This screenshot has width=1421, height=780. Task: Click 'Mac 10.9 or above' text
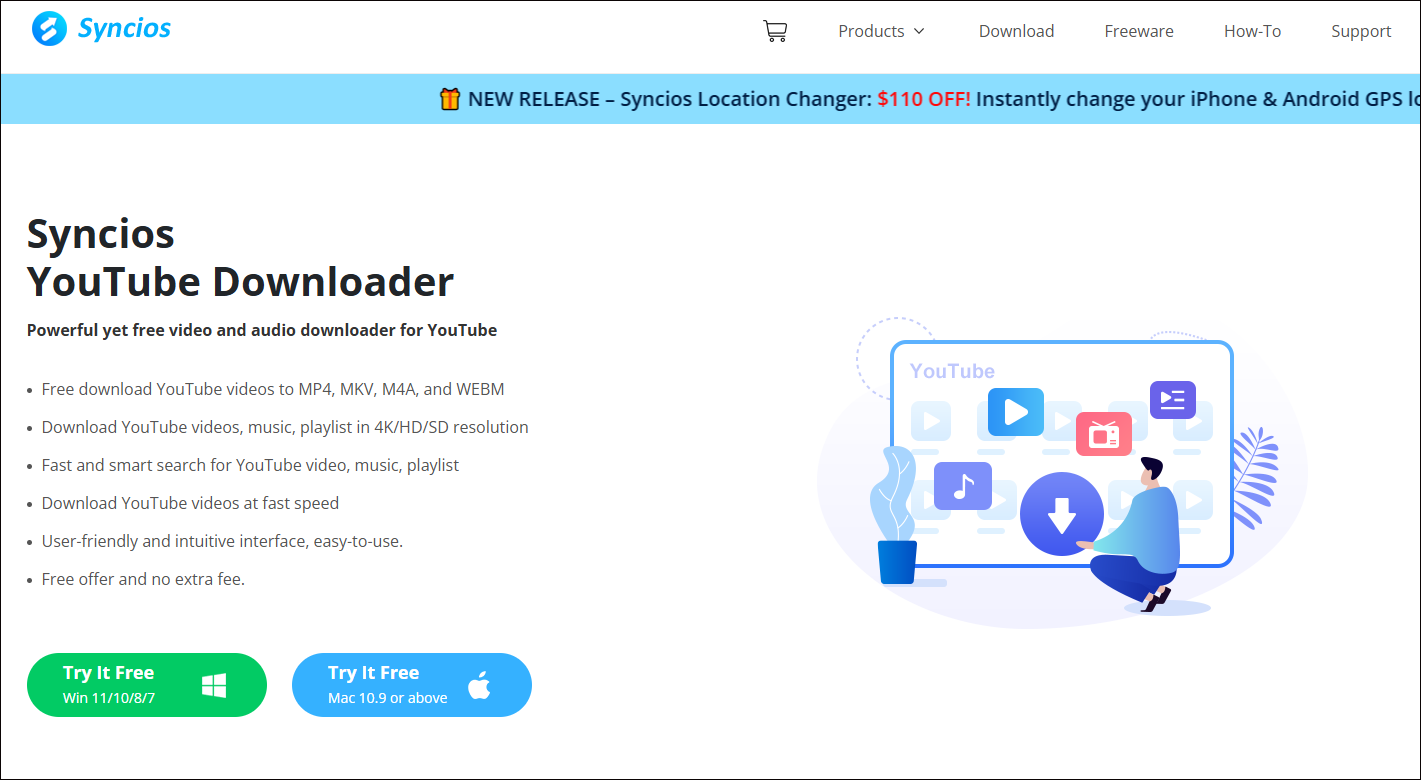click(x=388, y=698)
